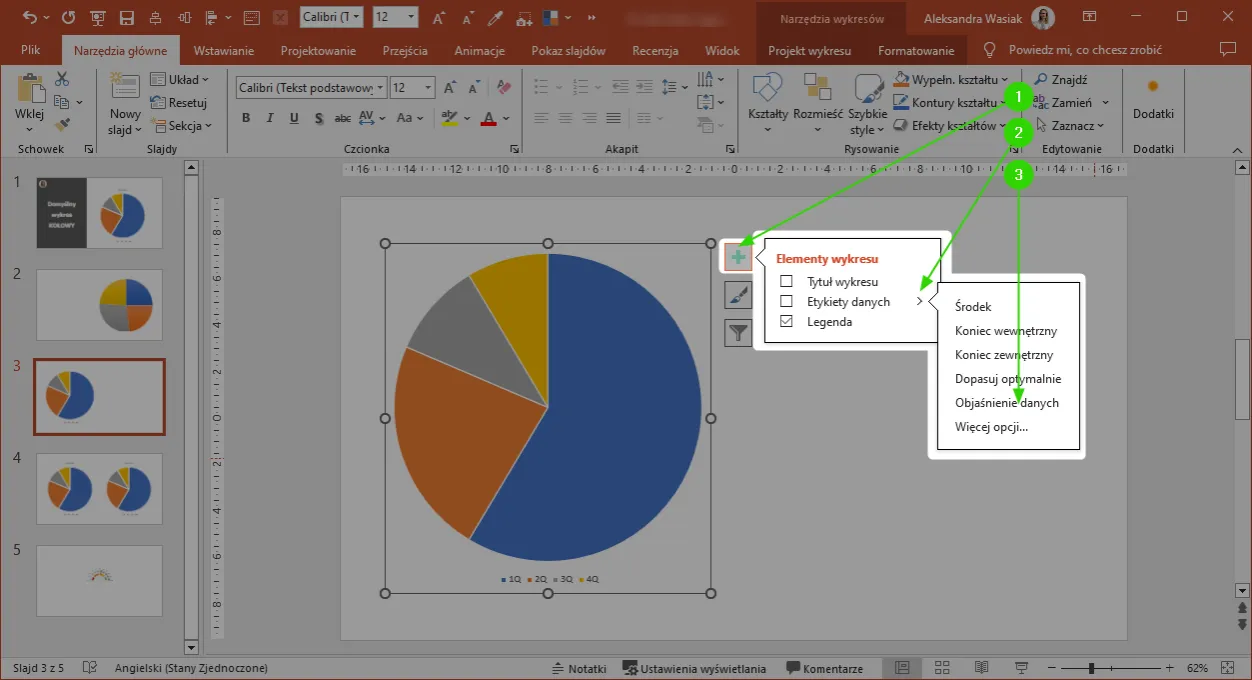The height and width of the screenshot is (680, 1252).
Task: Open the Wstawianie ribbon tab
Action: (224, 51)
